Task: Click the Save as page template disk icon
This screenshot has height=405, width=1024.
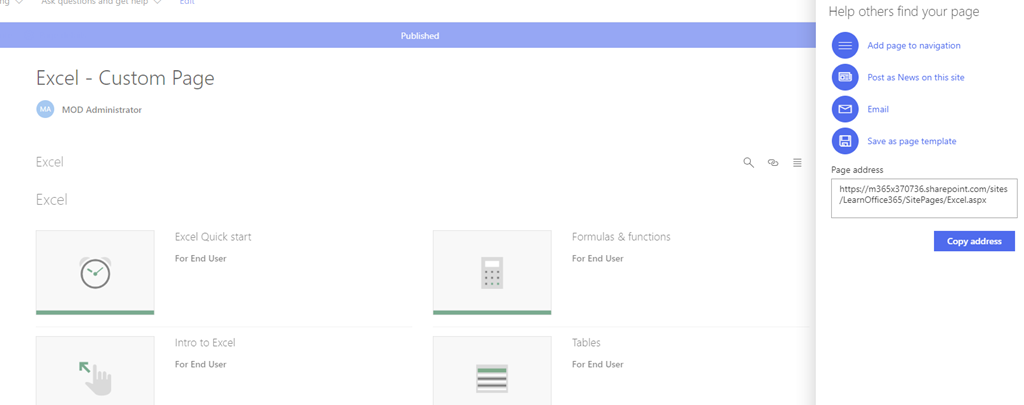Action: [845, 141]
